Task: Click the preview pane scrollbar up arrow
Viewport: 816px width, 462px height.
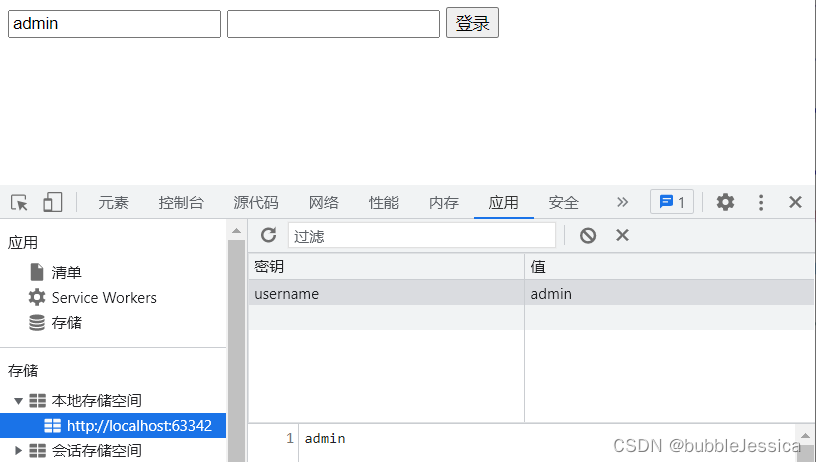Action: 805,436
